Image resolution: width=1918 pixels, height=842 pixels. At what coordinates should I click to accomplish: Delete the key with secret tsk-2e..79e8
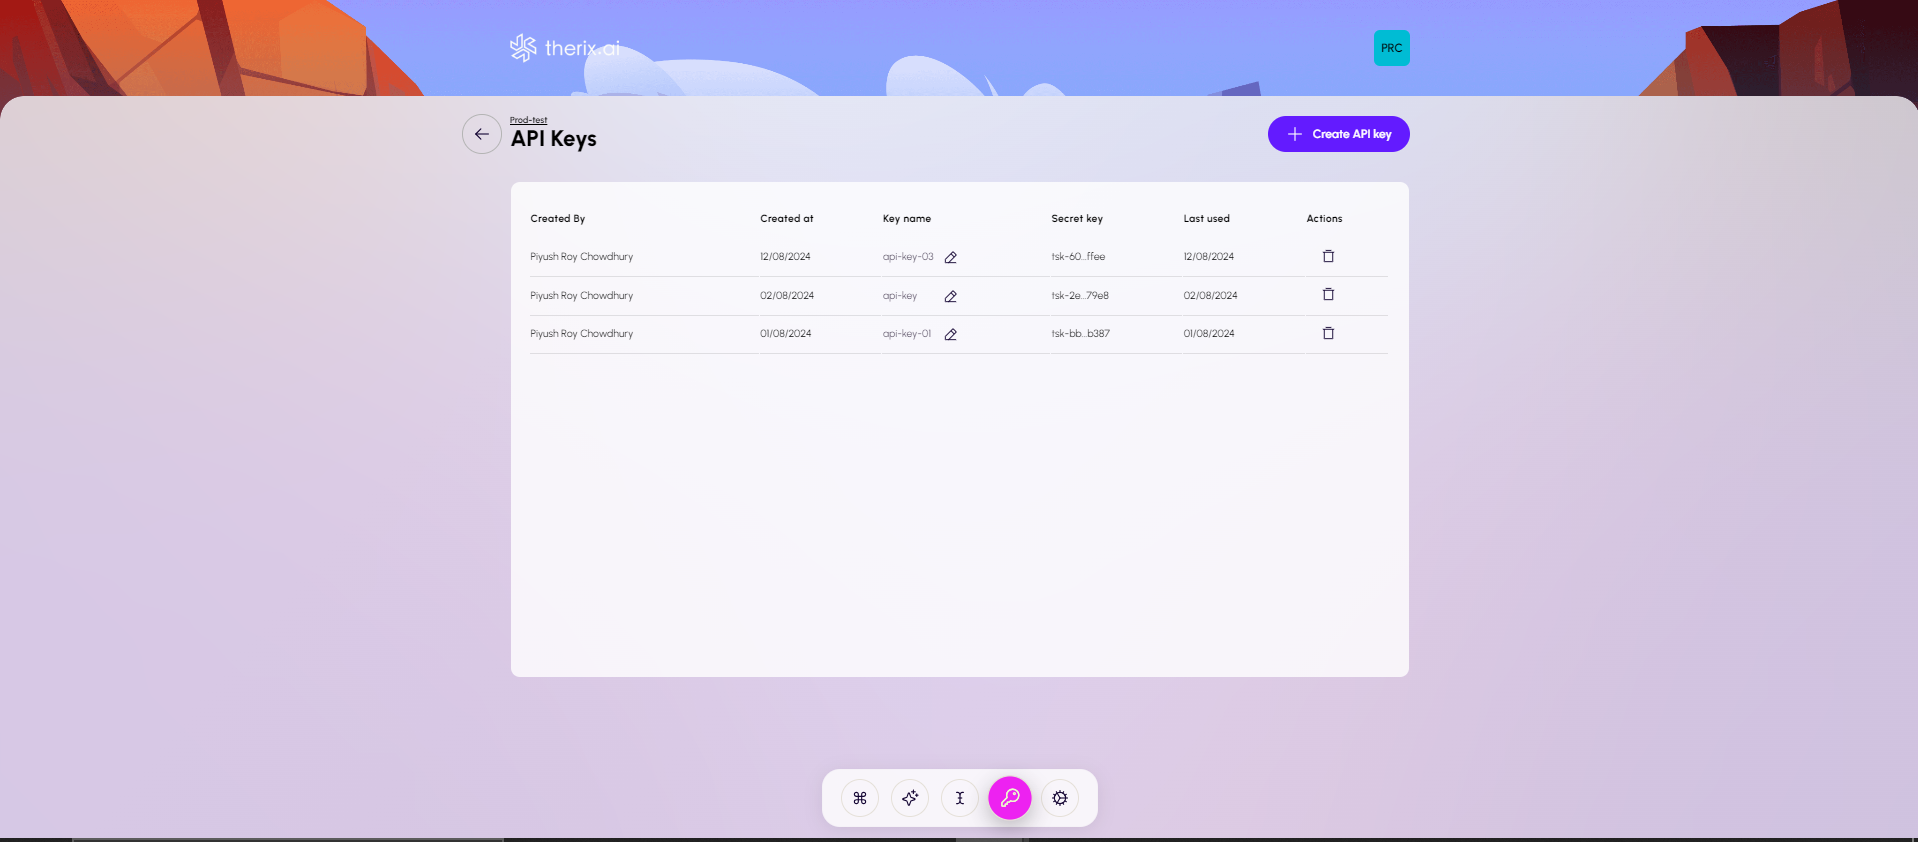click(x=1328, y=294)
